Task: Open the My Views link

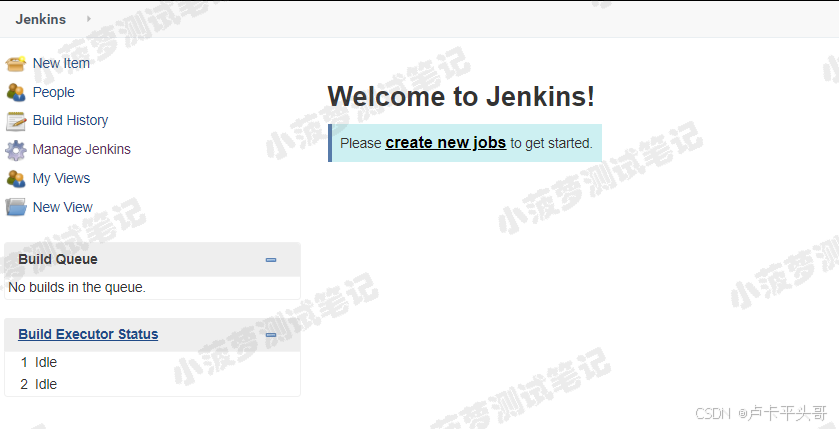Action: (x=61, y=178)
